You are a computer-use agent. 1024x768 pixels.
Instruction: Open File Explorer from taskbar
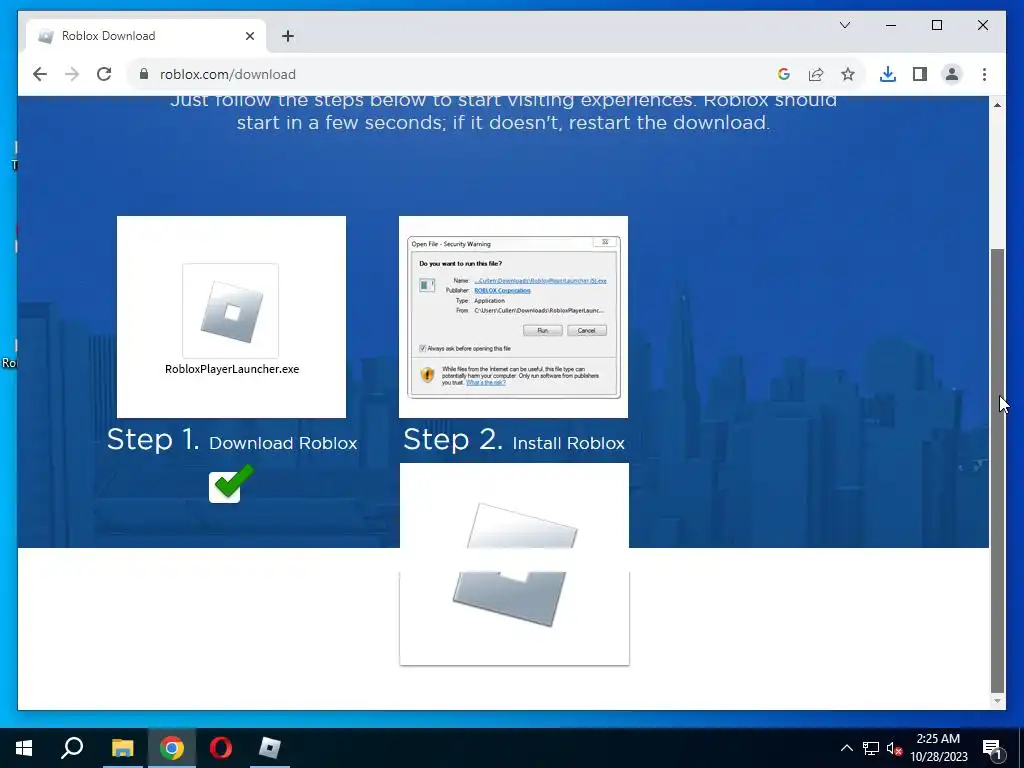coord(123,748)
